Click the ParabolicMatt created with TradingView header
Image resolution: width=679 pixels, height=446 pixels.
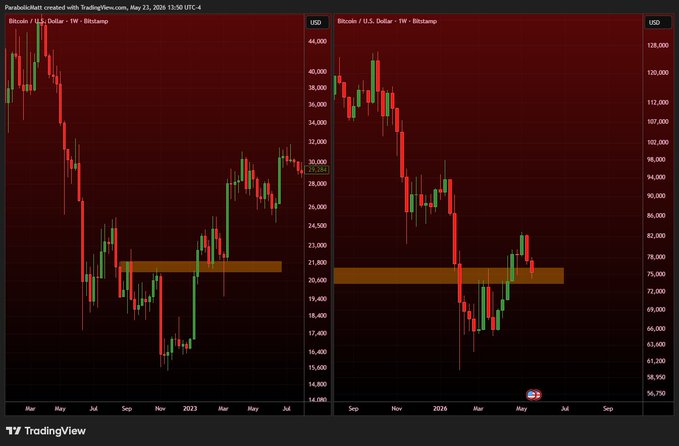point(103,7)
